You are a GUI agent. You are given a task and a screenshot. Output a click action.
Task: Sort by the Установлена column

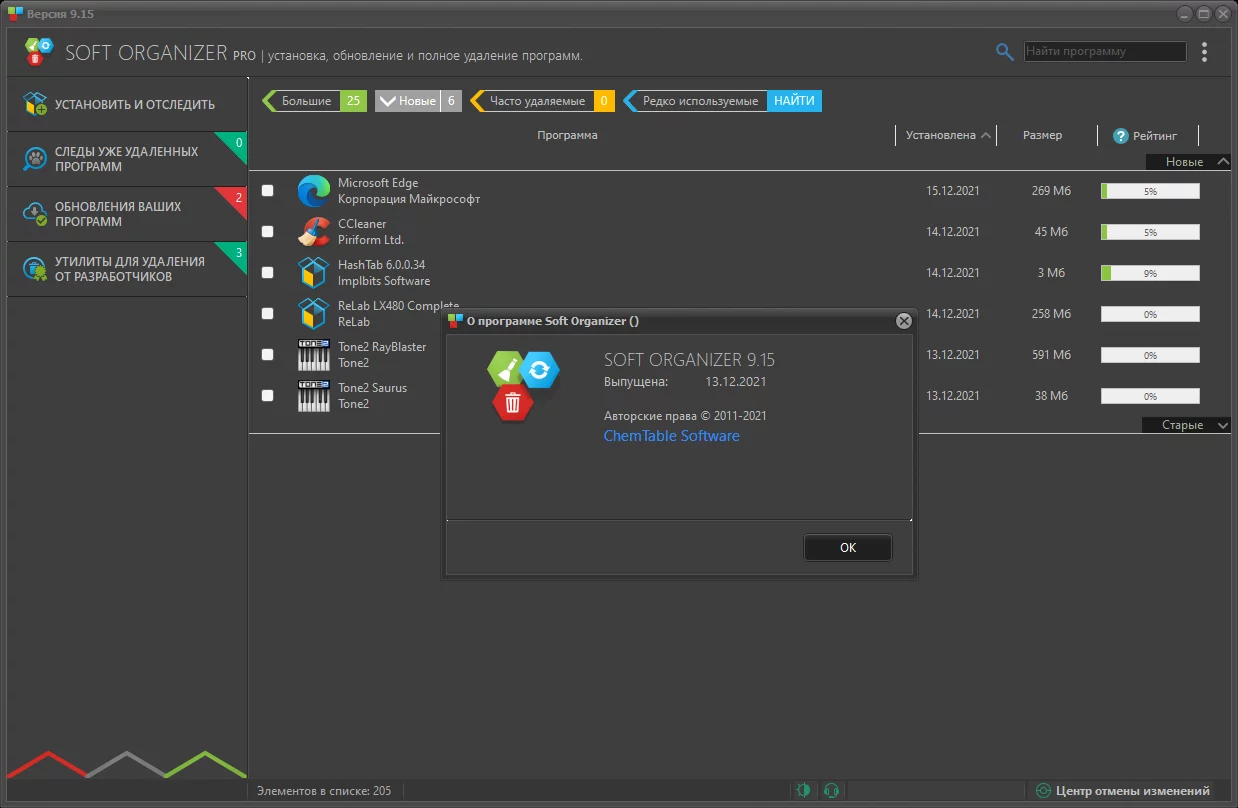click(948, 135)
